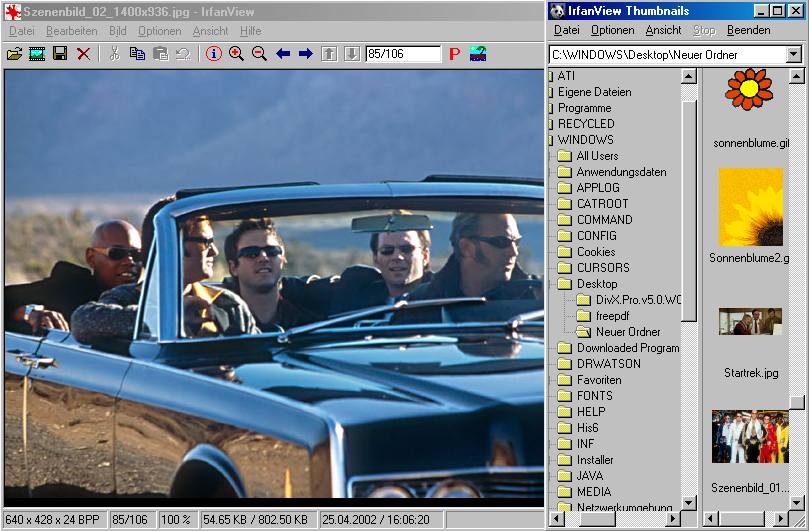The width and height of the screenshot is (809, 531).
Task: Click the red X Delete icon
Action: pyautogui.click(x=83, y=54)
